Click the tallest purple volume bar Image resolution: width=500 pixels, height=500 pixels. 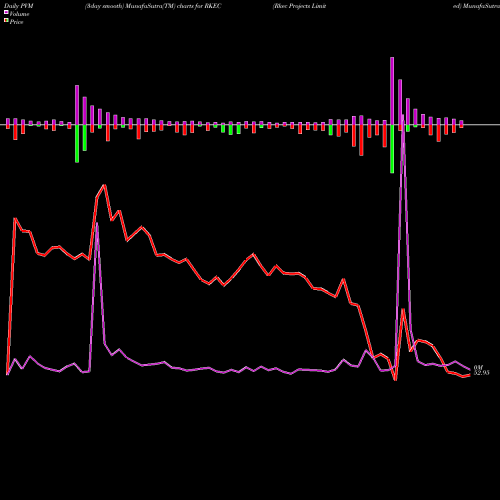(x=392, y=91)
